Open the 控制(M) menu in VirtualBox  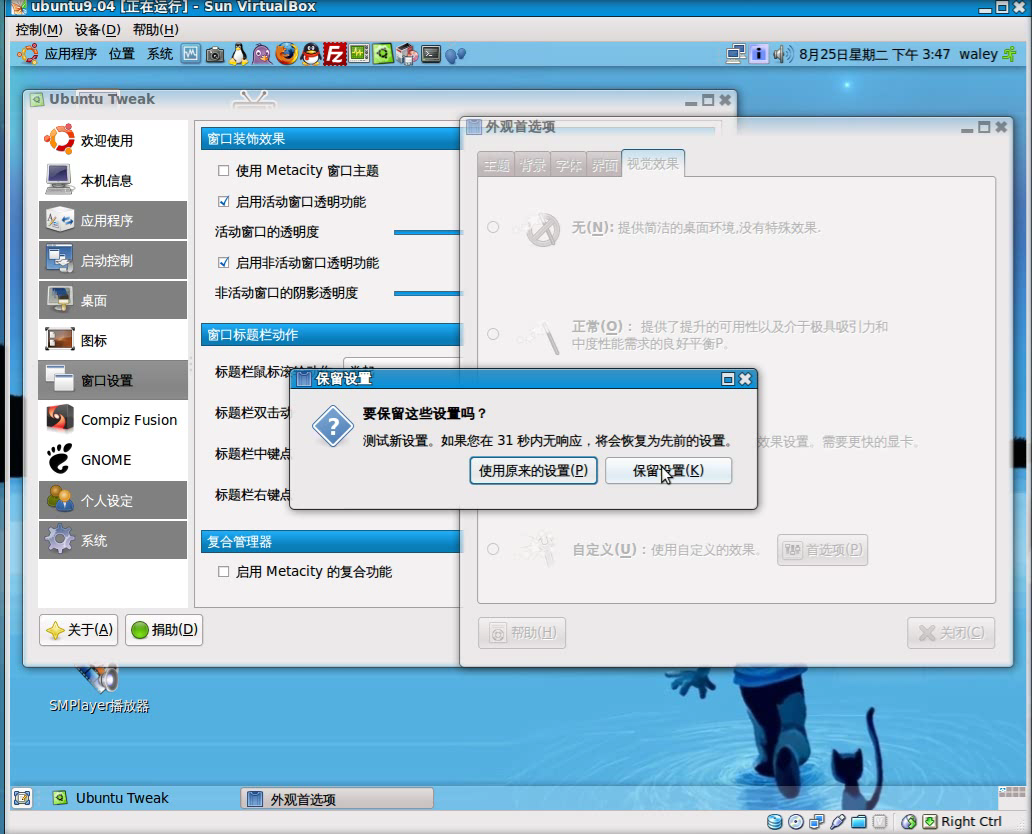click(x=39, y=30)
